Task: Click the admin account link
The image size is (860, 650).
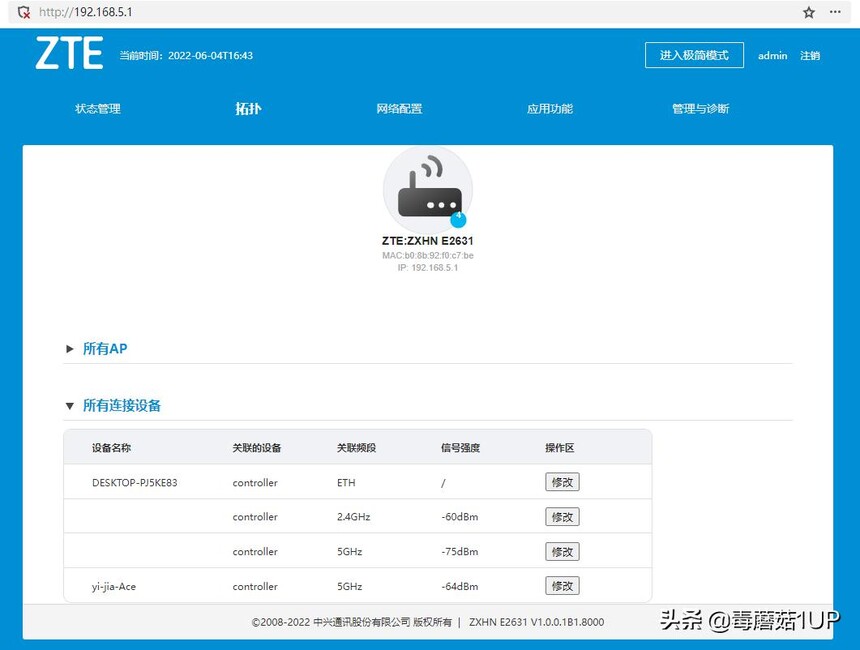Action: tap(772, 55)
